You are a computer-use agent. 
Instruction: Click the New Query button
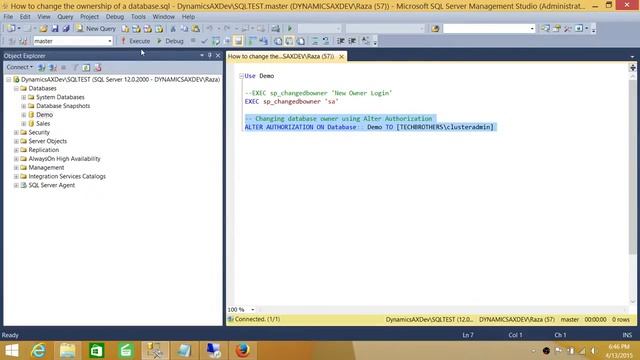(x=96, y=29)
